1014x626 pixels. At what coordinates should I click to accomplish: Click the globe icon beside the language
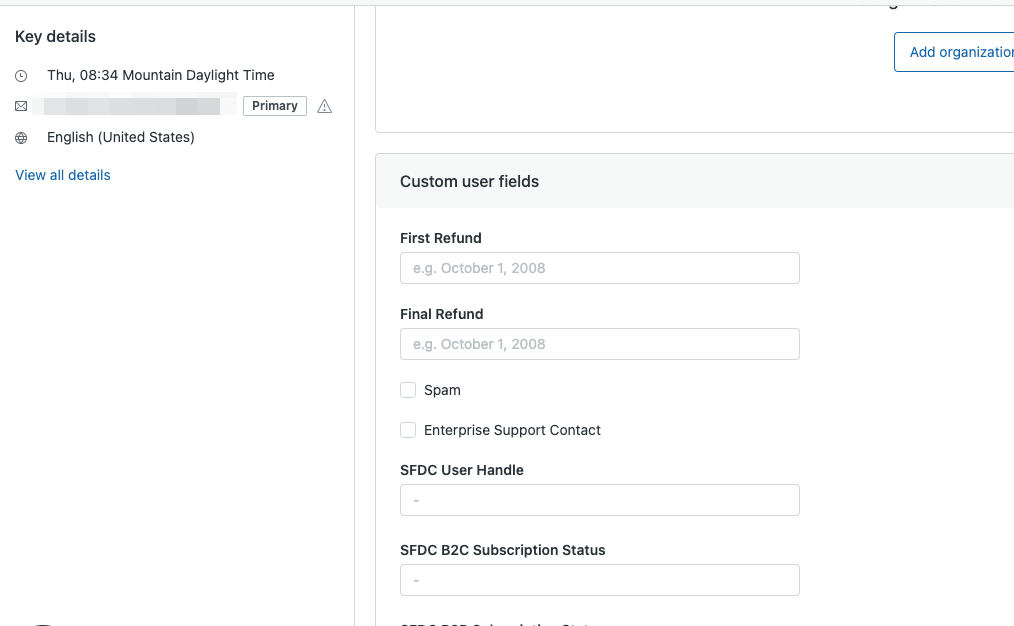21,138
